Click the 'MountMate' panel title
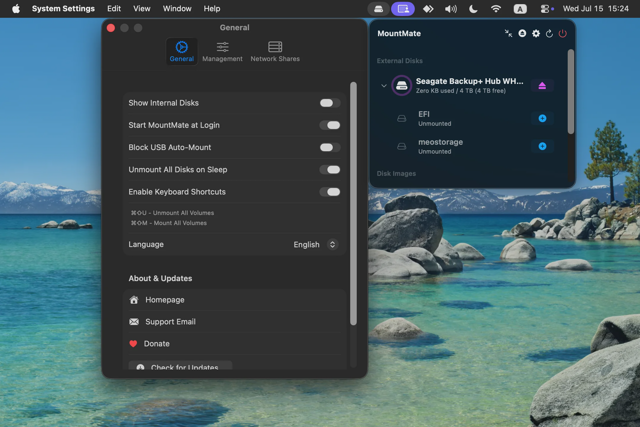 399,33
